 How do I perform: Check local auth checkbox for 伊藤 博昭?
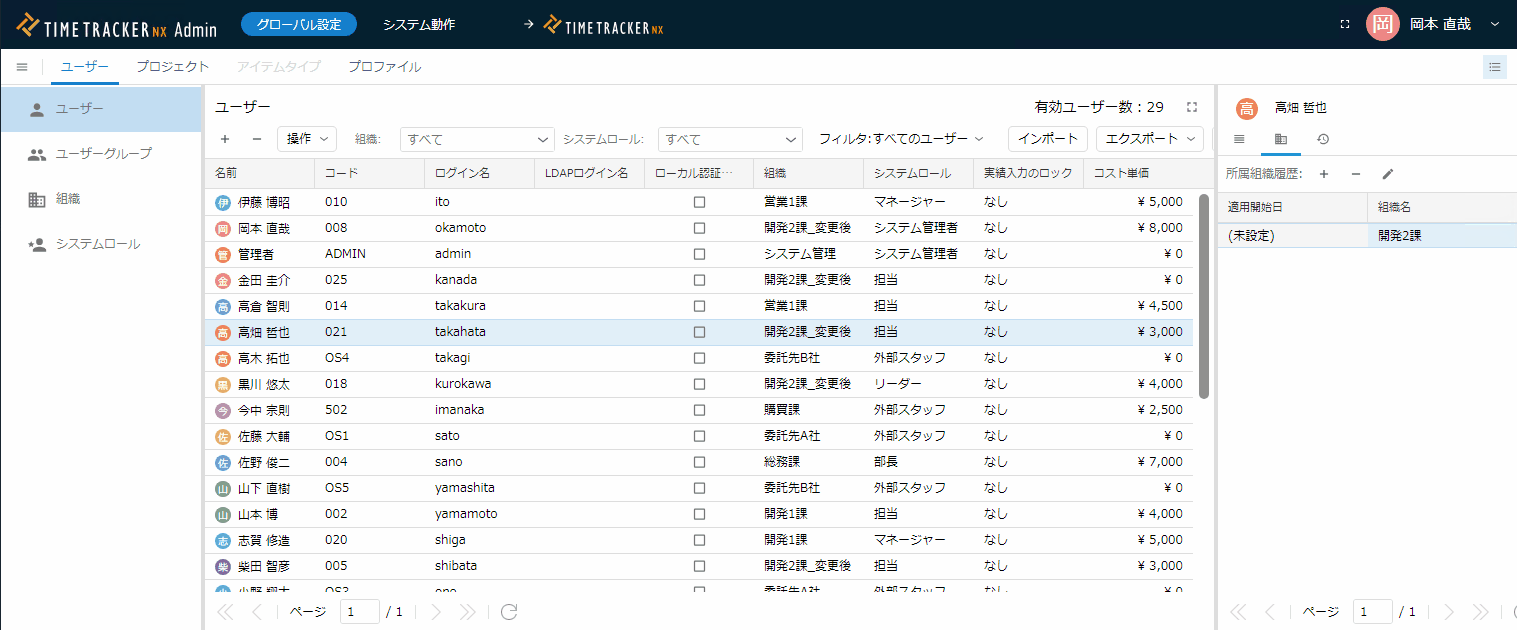point(699,202)
